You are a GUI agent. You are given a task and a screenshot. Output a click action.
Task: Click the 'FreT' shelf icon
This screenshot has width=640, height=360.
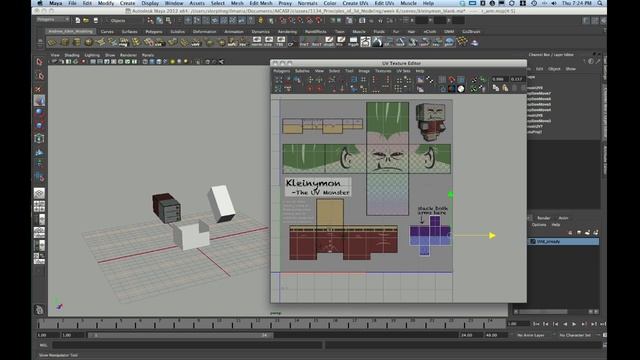[304, 42]
